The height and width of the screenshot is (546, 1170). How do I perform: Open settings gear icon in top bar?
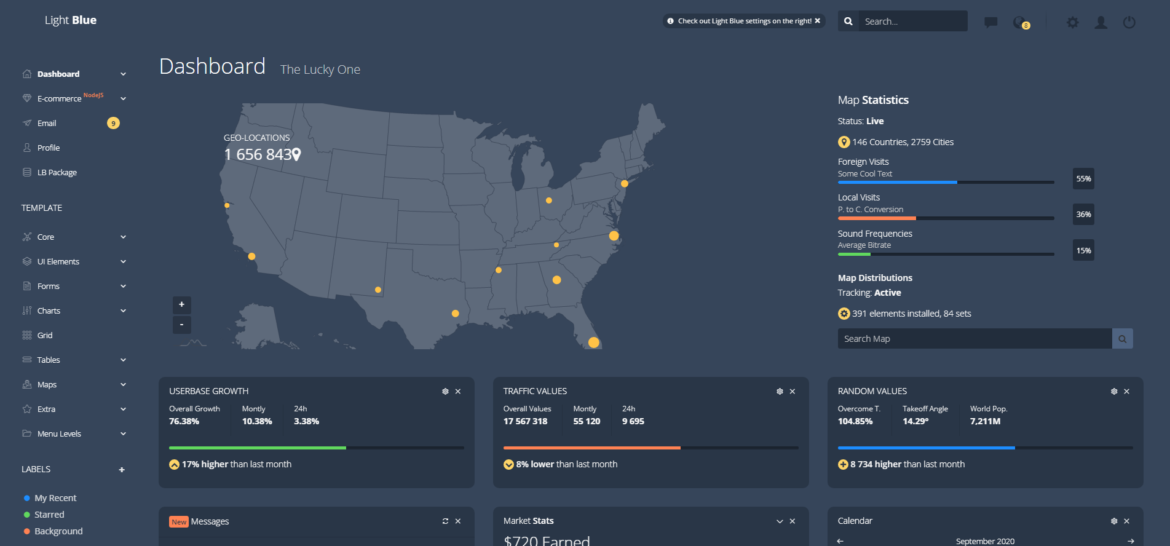pyautogui.click(x=1072, y=22)
